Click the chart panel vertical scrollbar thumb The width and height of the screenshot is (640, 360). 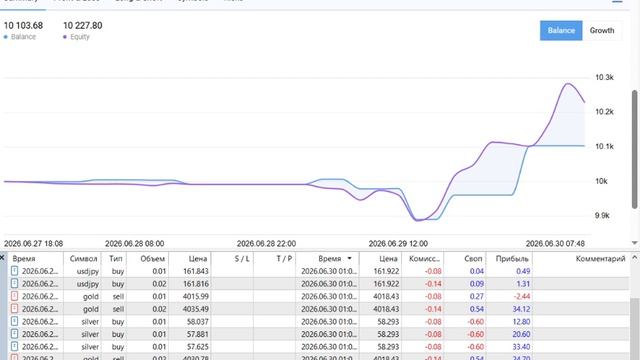pyautogui.click(x=635, y=149)
